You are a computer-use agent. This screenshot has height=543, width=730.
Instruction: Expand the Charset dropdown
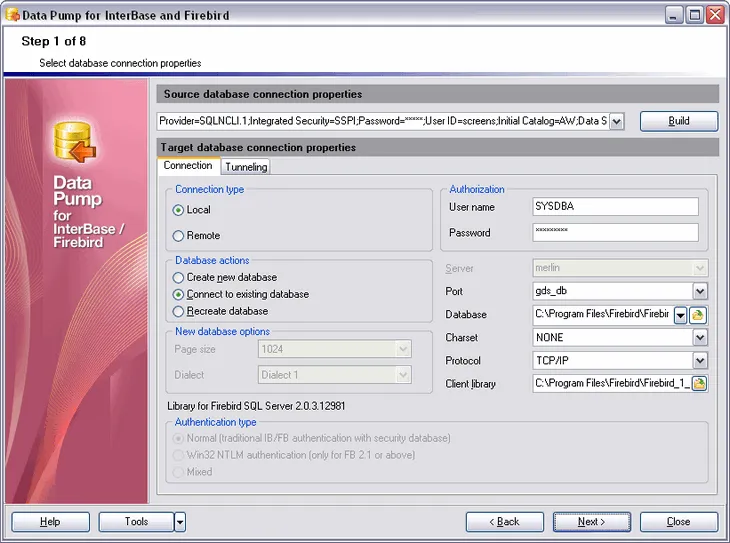(x=700, y=338)
